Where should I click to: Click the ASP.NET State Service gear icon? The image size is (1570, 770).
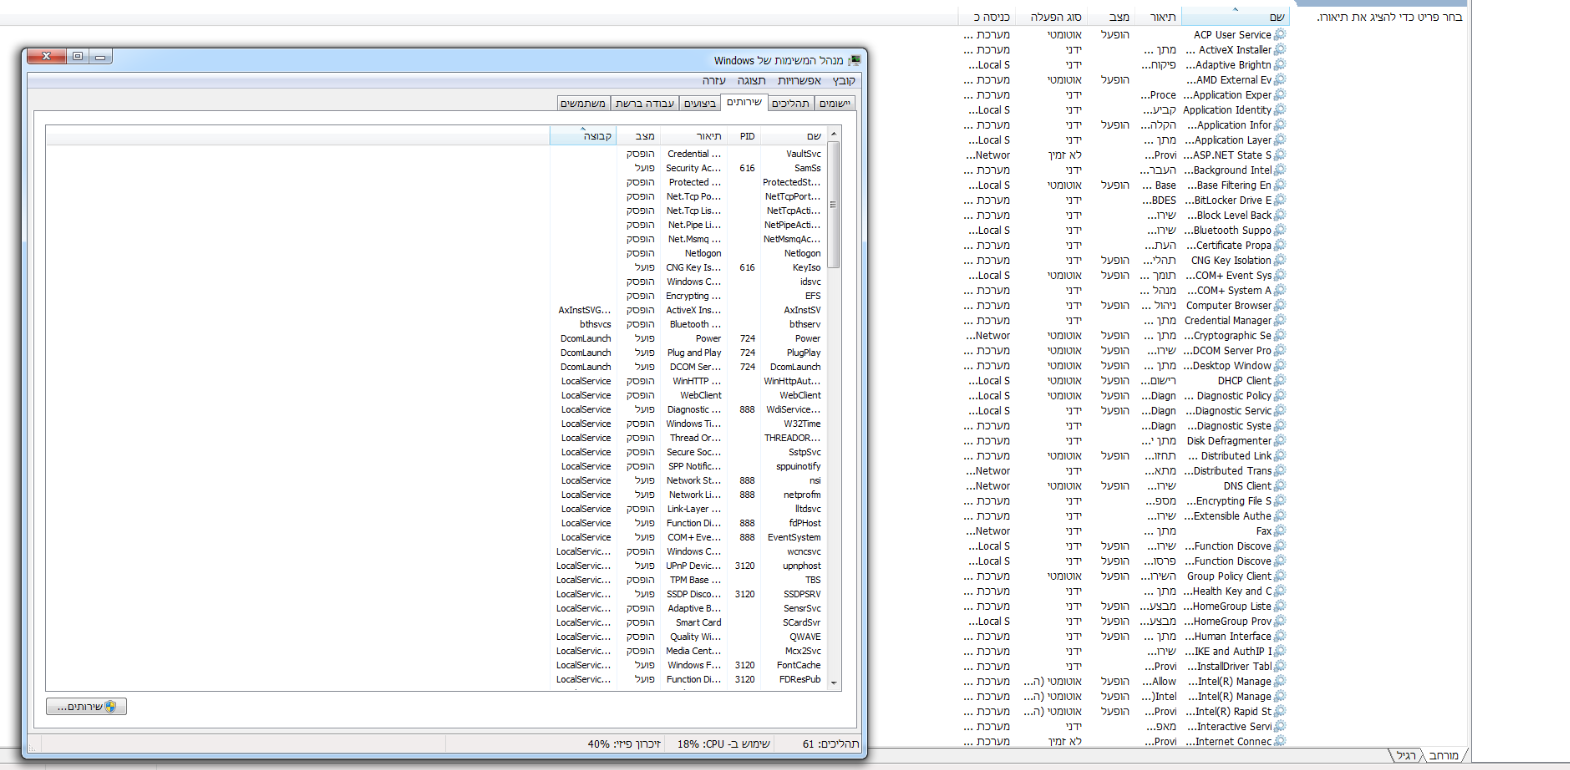pos(1280,155)
